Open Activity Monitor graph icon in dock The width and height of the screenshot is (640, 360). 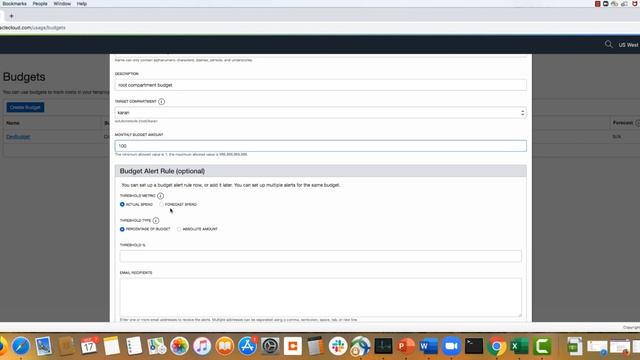click(383, 346)
